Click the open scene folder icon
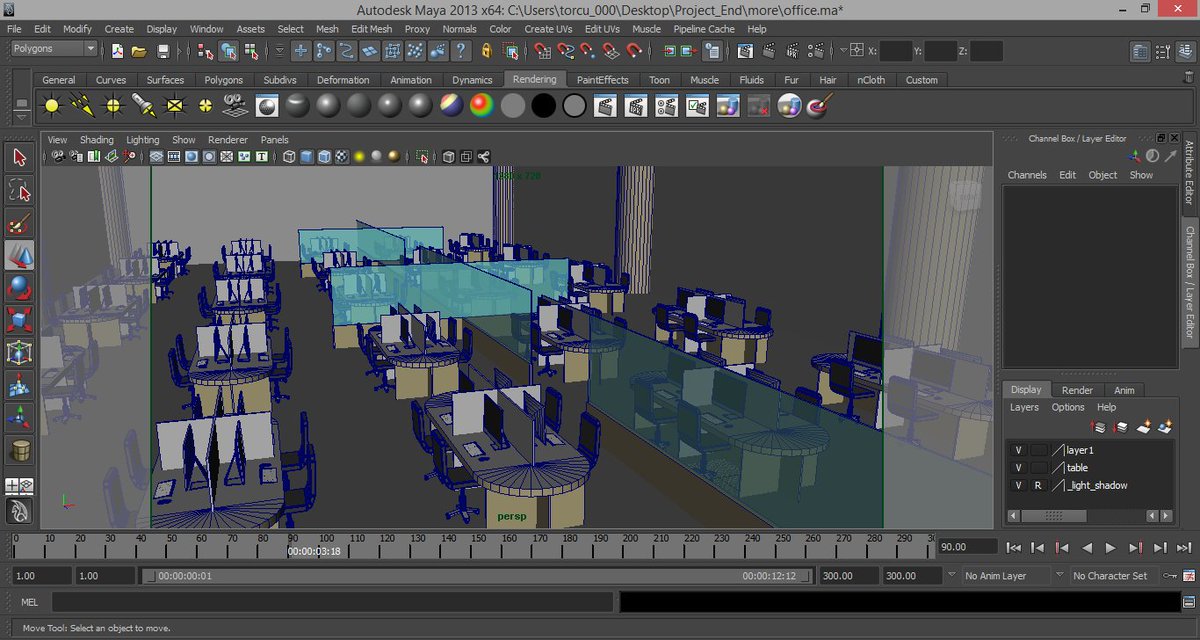 pyautogui.click(x=139, y=51)
